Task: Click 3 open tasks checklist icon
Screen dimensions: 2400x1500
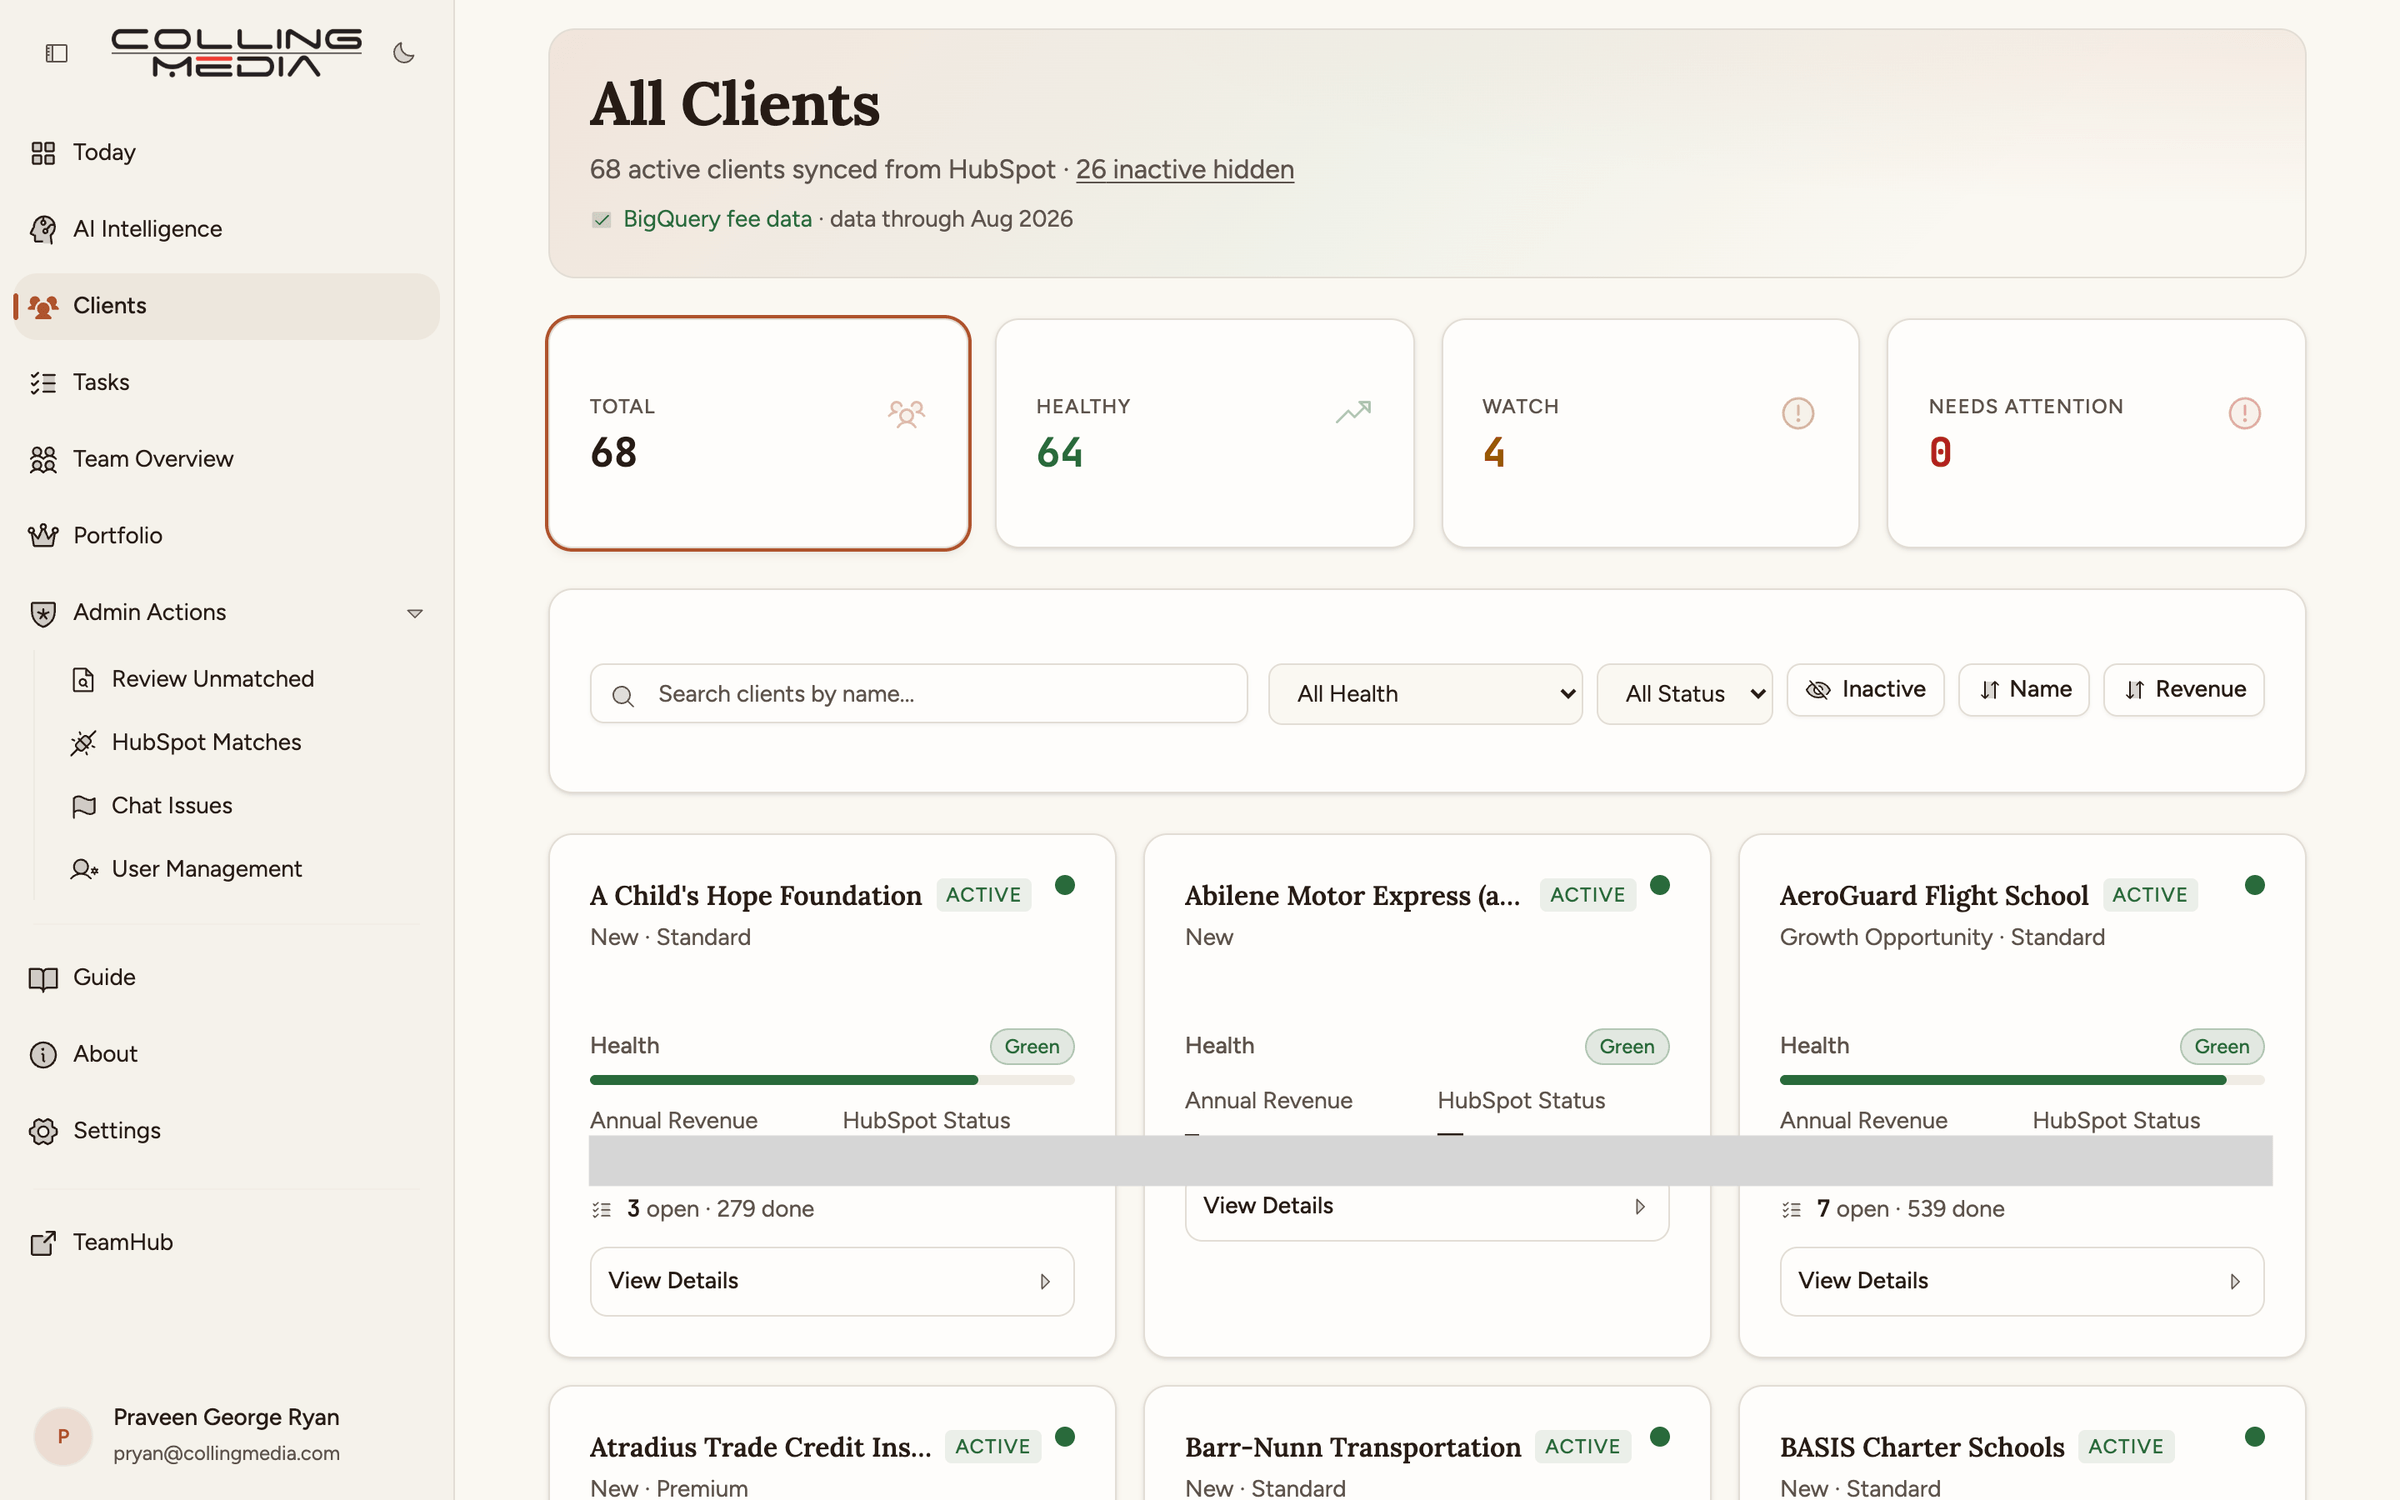Action: (x=601, y=1210)
